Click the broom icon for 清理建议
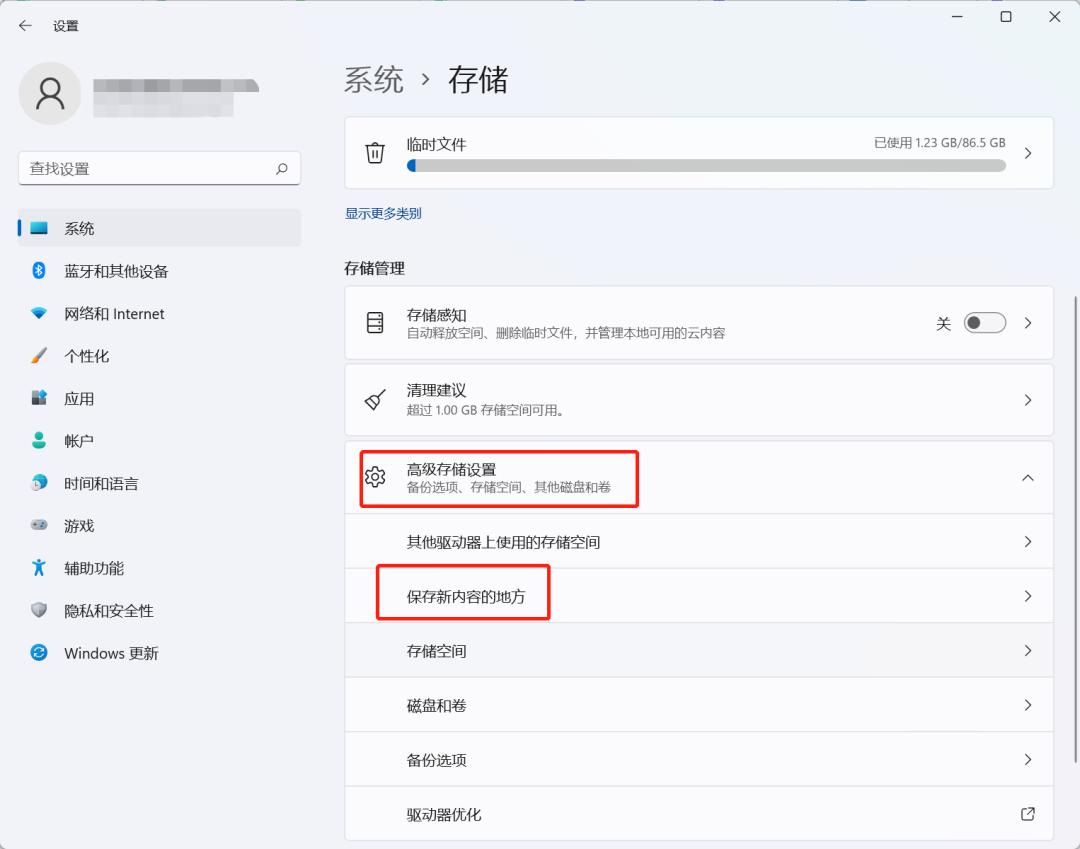Image resolution: width=1080 pixels, height=849 pixels. [x=375, y=399]
